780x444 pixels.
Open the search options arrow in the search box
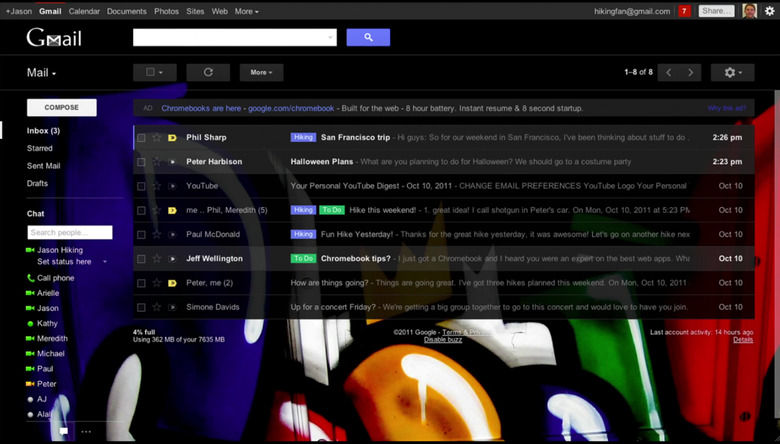330,38
